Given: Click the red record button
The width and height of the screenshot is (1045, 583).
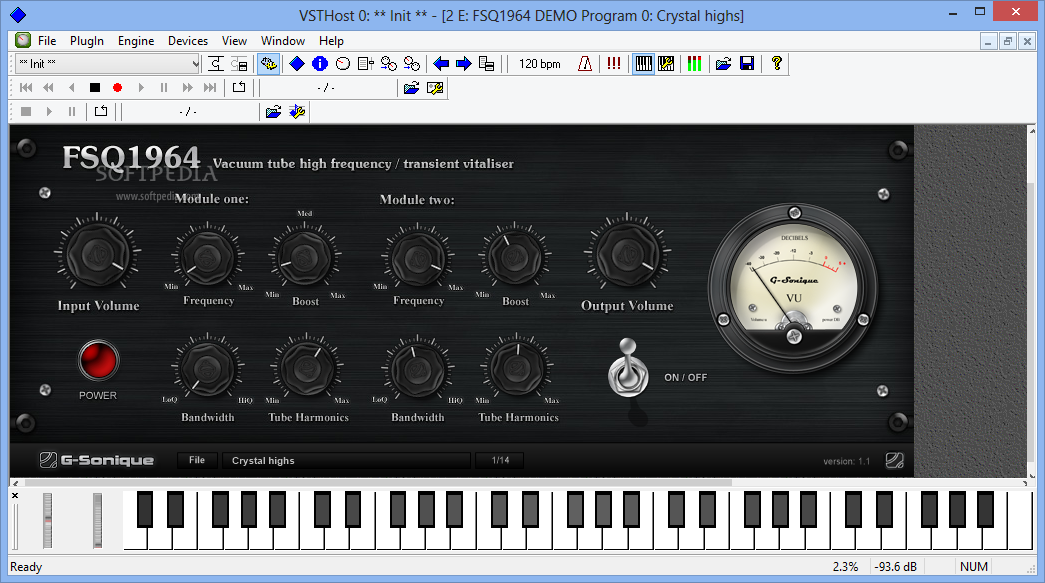Looking at the screenshot, I should click(x=117, y=87).
